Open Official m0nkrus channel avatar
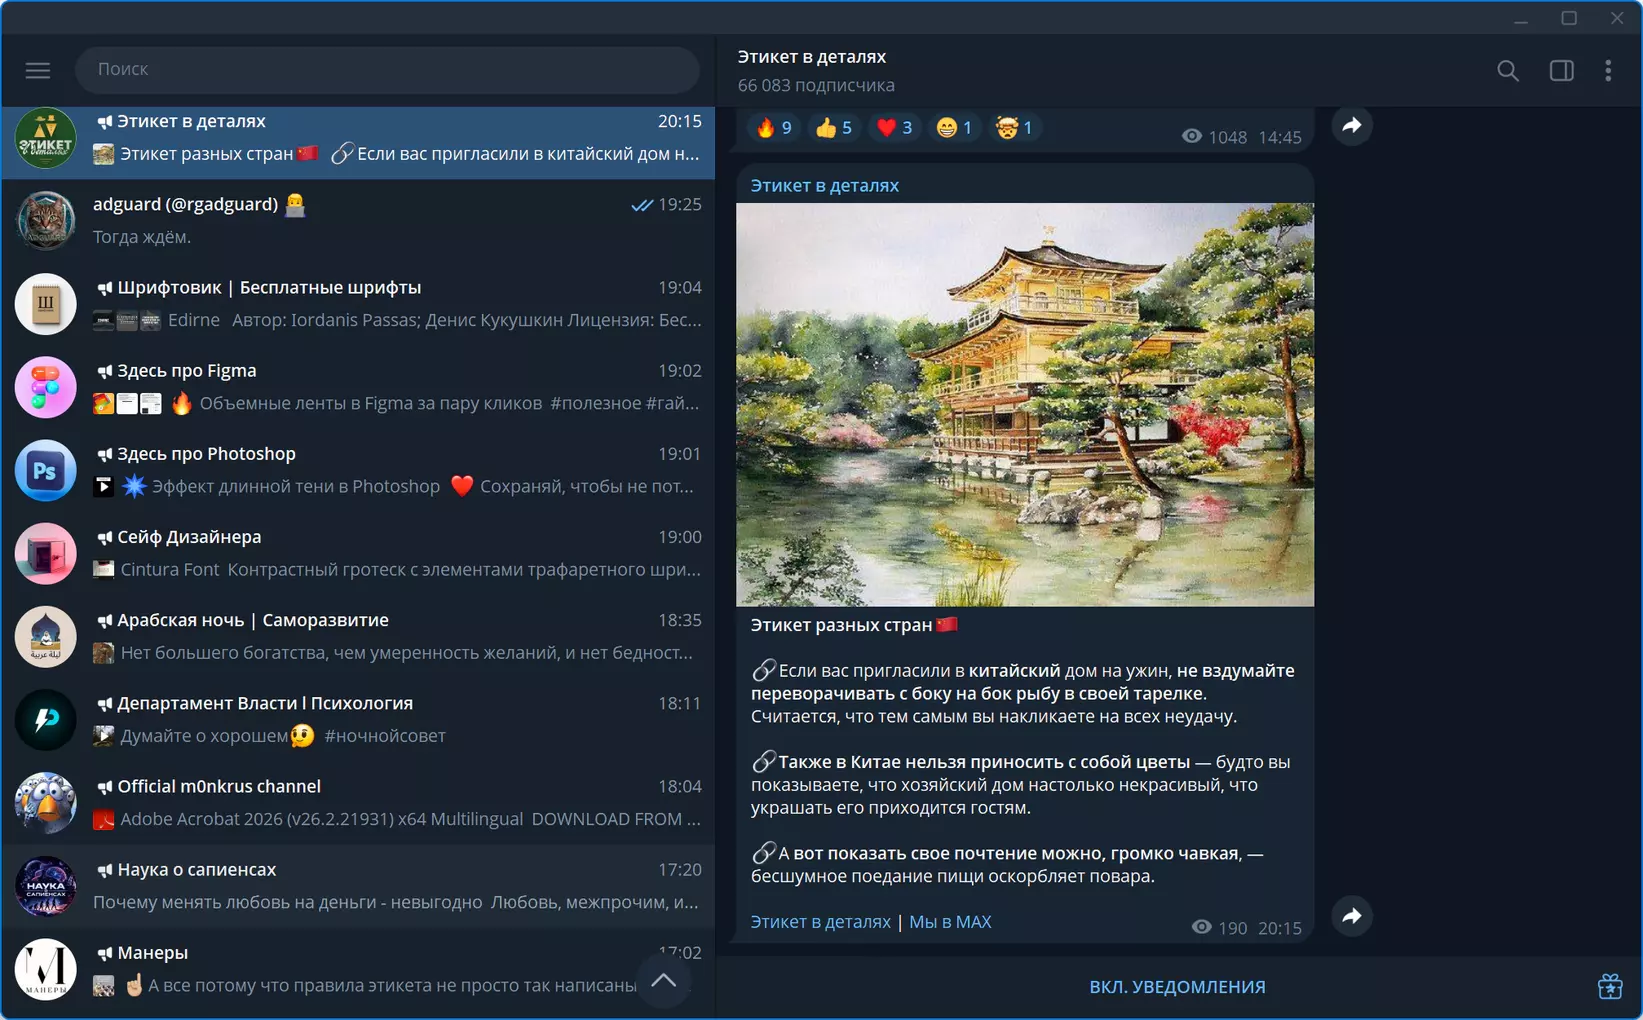The image size is (1643, 1020). (46, 802)
